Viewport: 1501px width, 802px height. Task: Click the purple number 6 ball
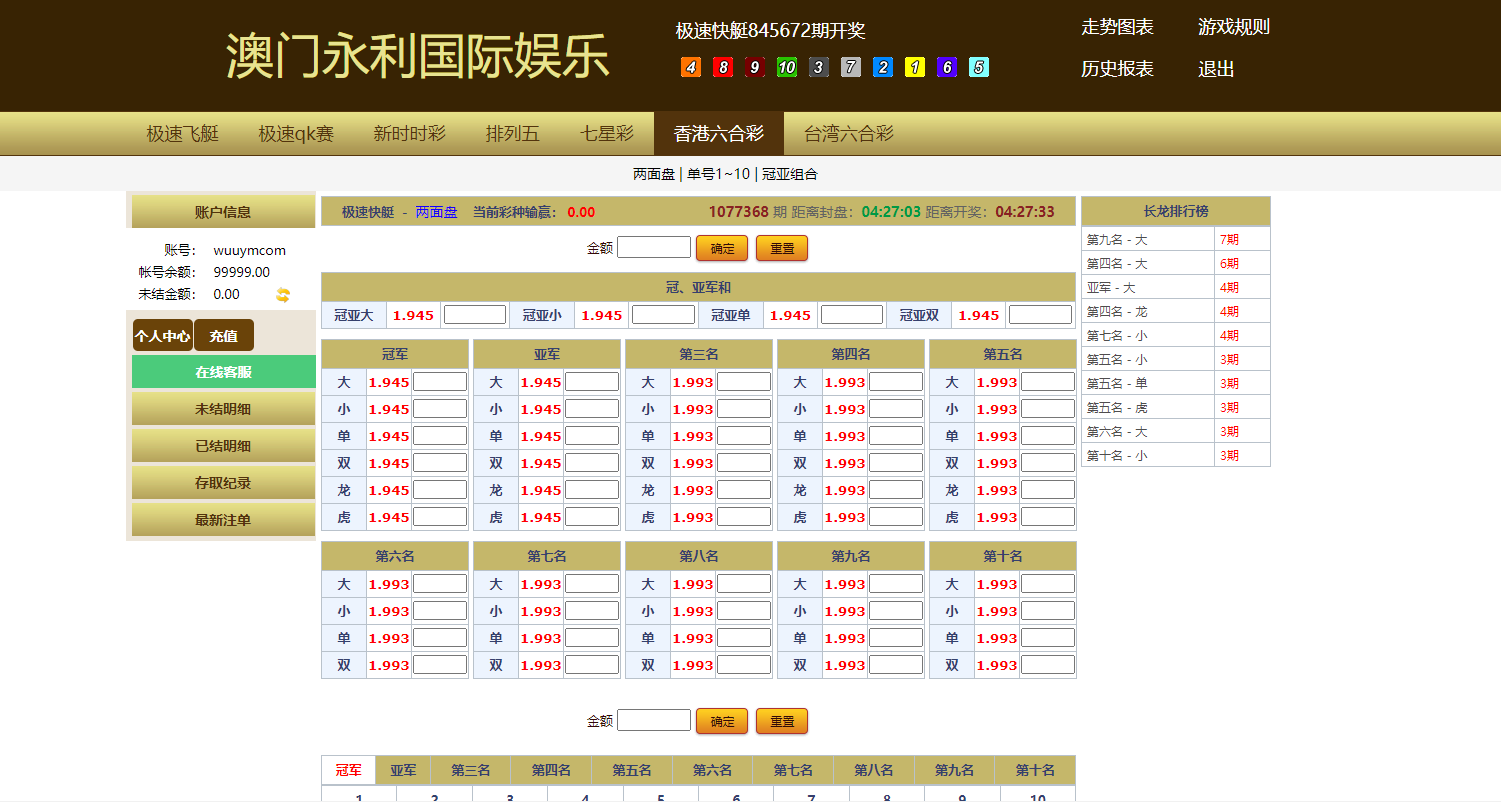946,67
